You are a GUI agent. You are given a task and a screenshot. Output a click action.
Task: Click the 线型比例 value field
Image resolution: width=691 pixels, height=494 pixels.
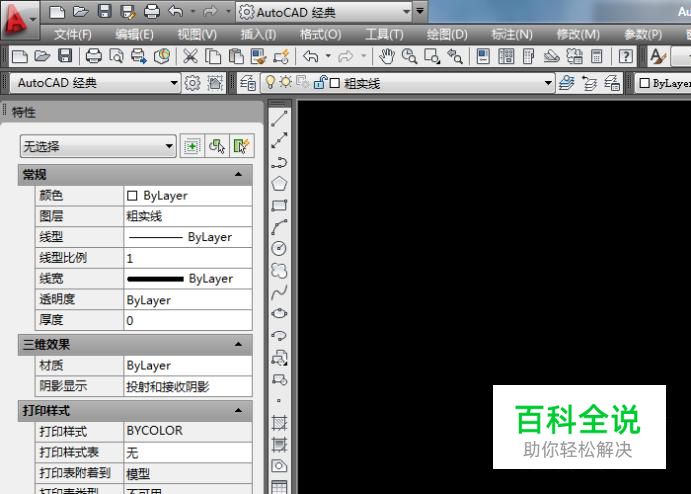(x=188, y=258)
